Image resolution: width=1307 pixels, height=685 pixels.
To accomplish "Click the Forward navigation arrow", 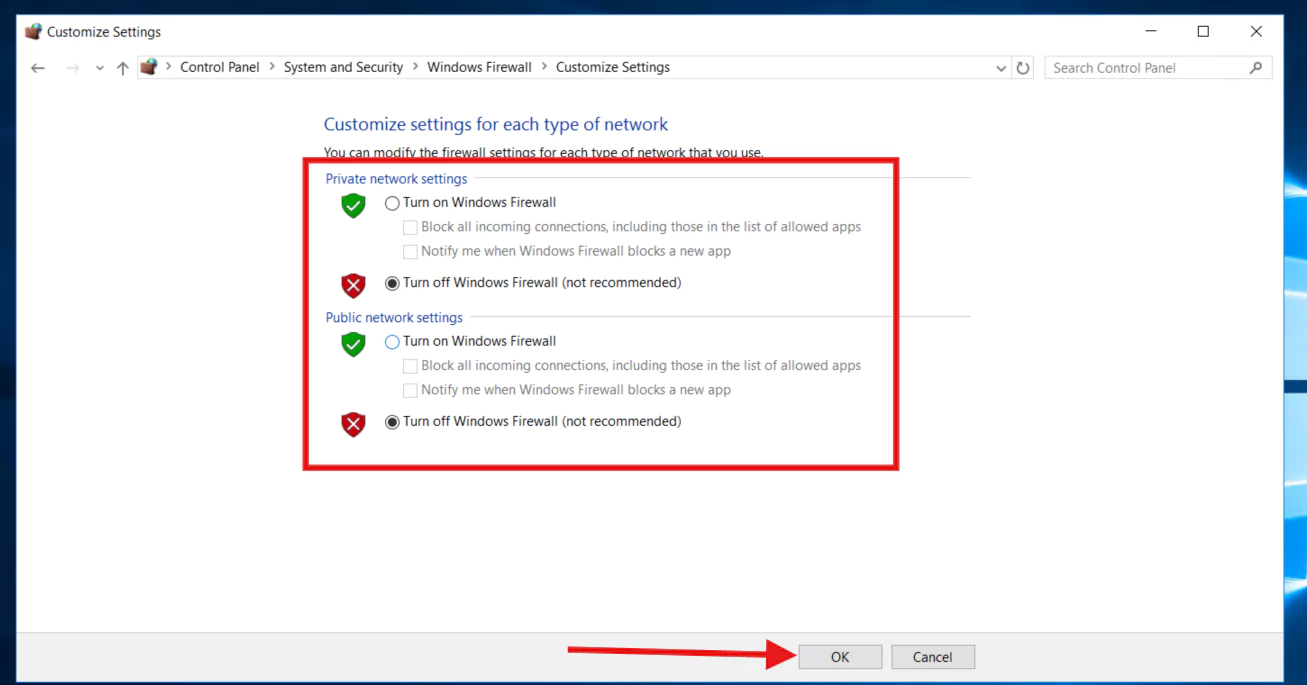I will (72, 68).
